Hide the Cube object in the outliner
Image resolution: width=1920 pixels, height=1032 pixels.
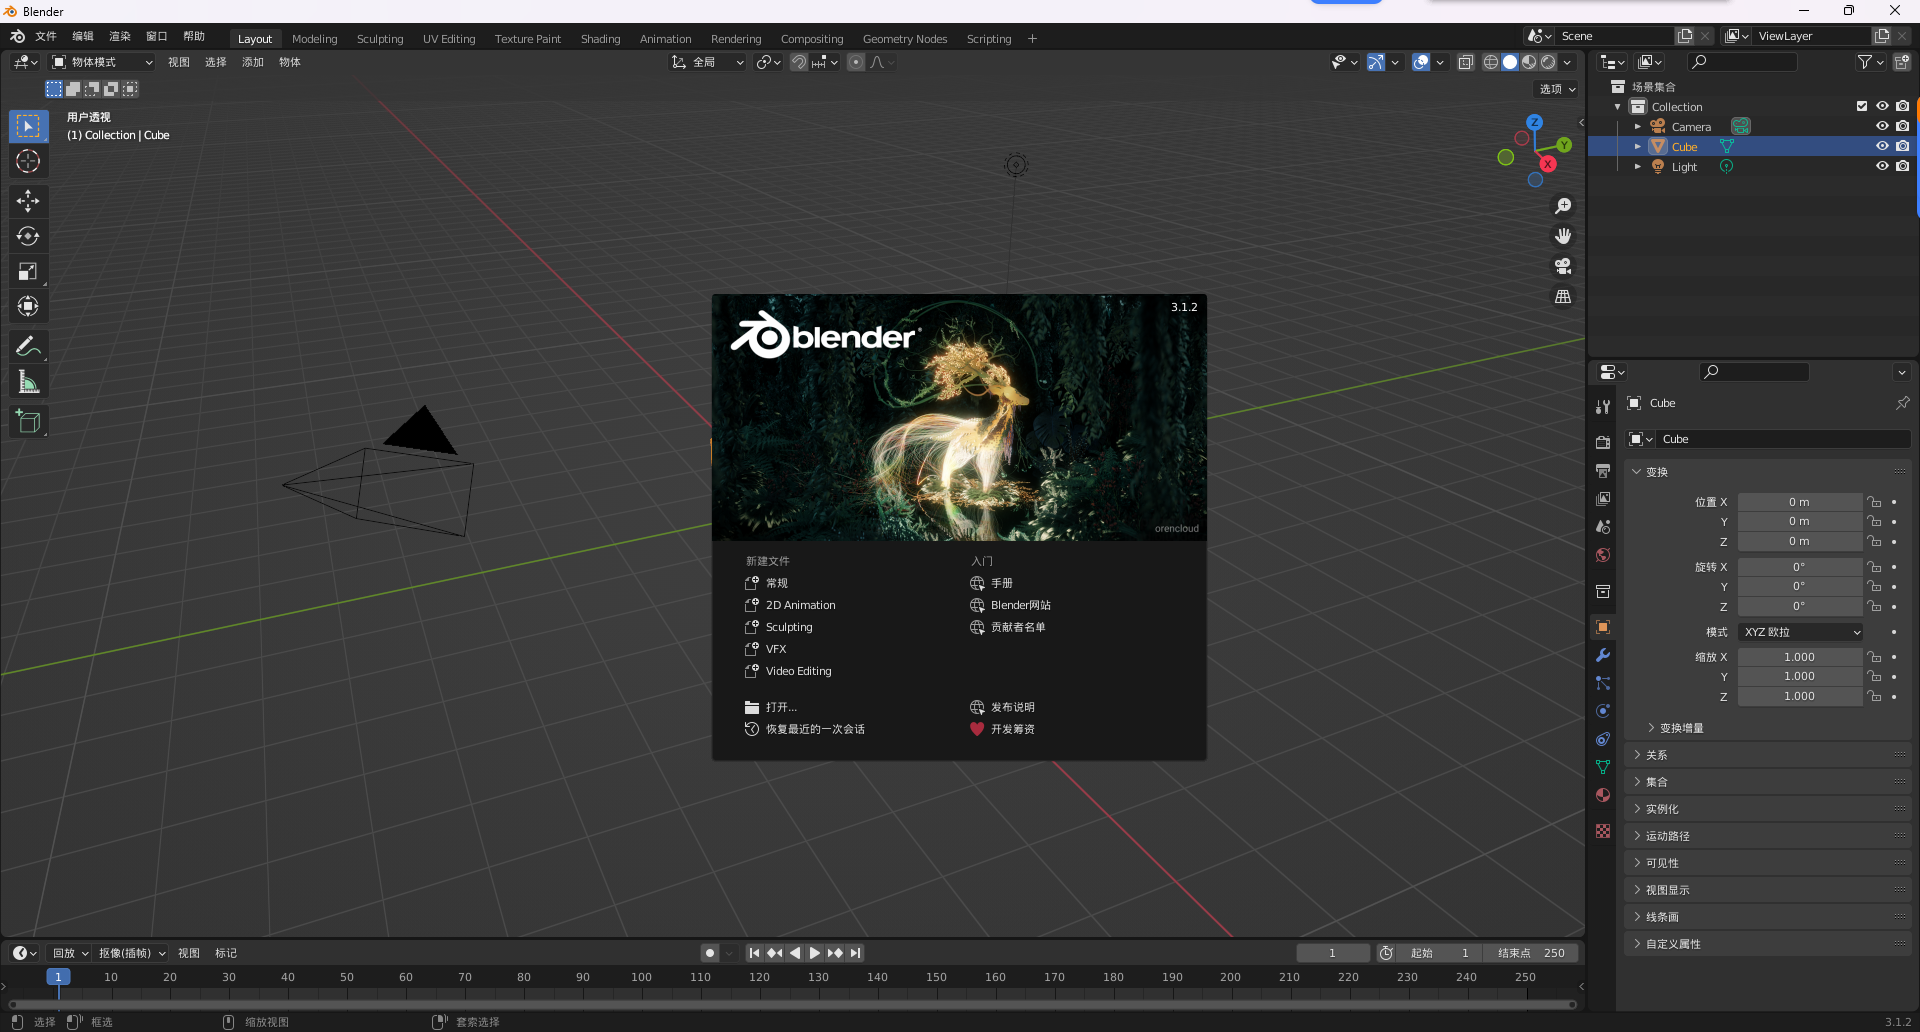tap(1883, 146)
